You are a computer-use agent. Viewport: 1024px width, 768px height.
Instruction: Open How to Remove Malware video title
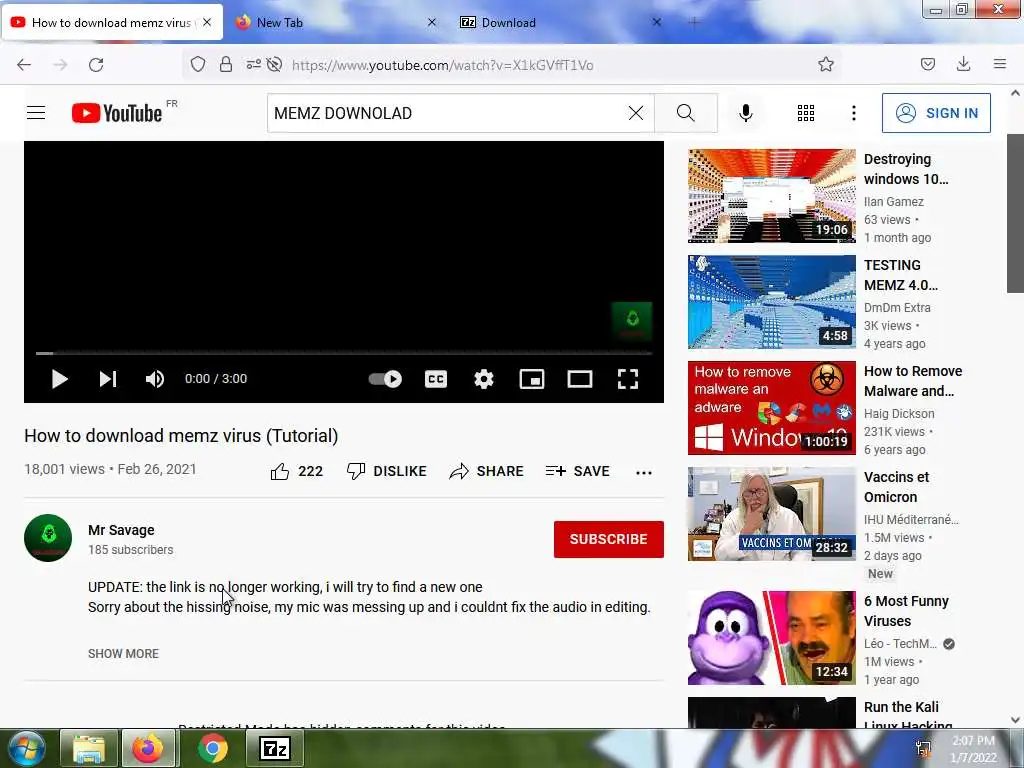click(913, 381)
